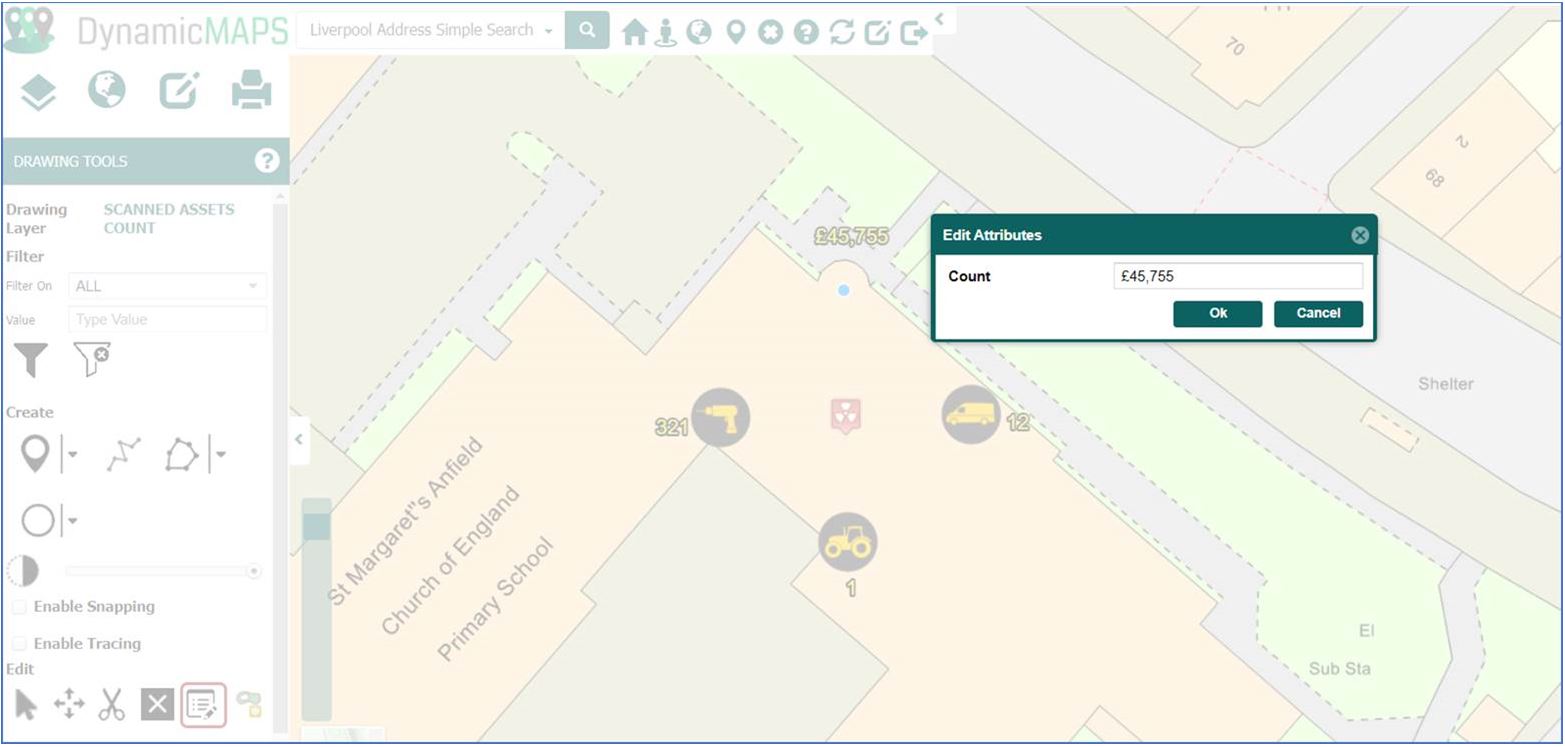Select the create point pin tool

coord(35,455)
